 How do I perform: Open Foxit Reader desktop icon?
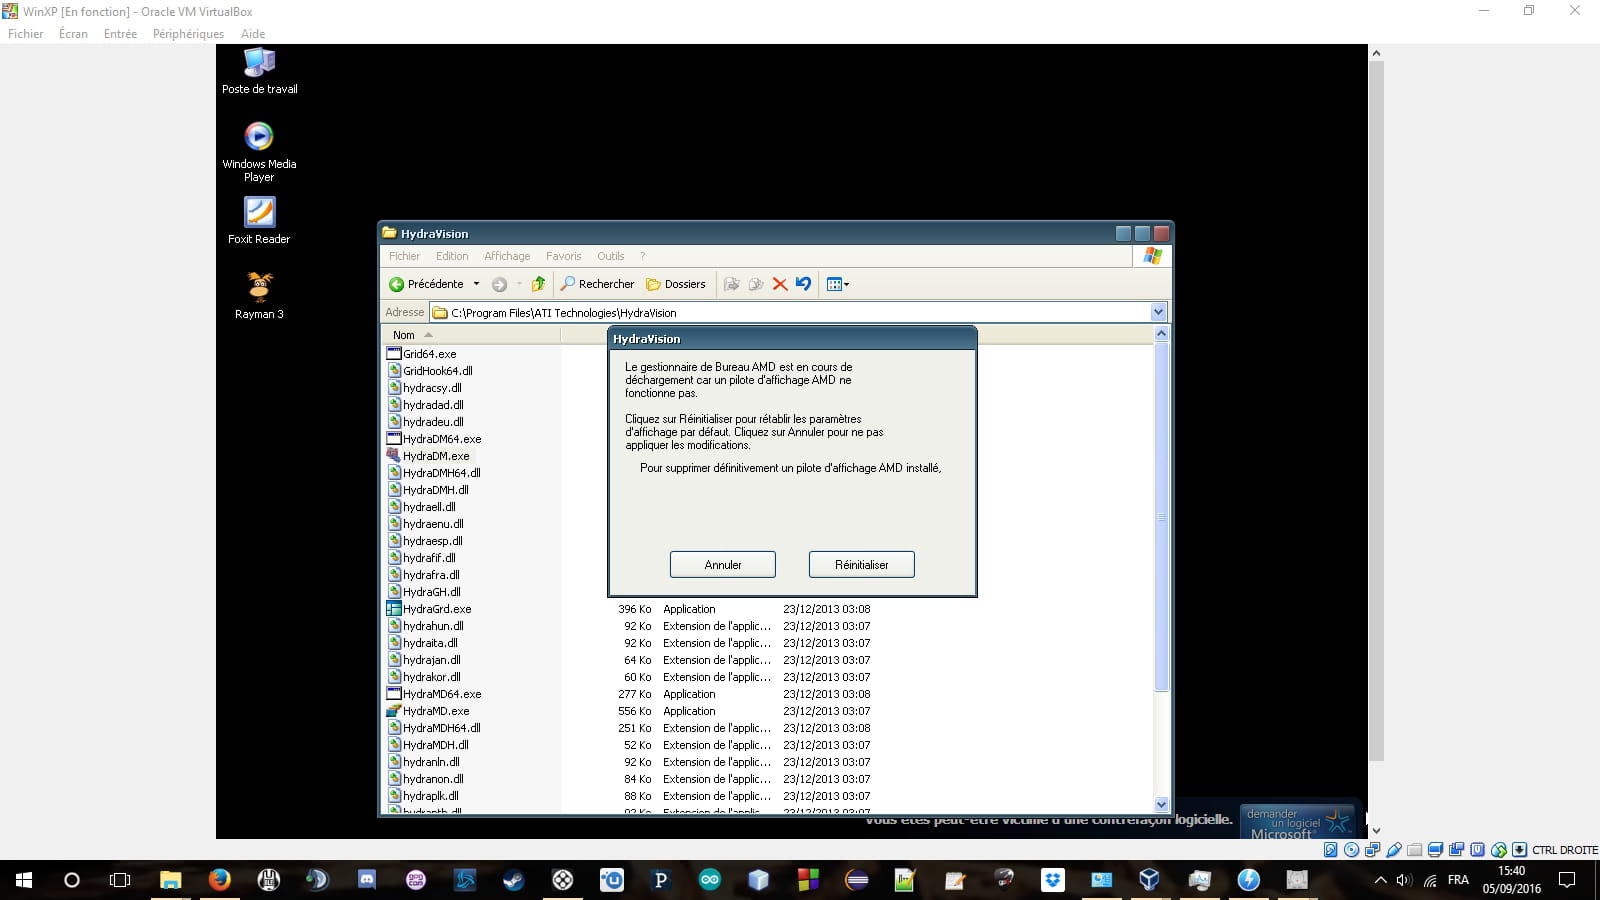pyautogui.click(x=259, y=221)
